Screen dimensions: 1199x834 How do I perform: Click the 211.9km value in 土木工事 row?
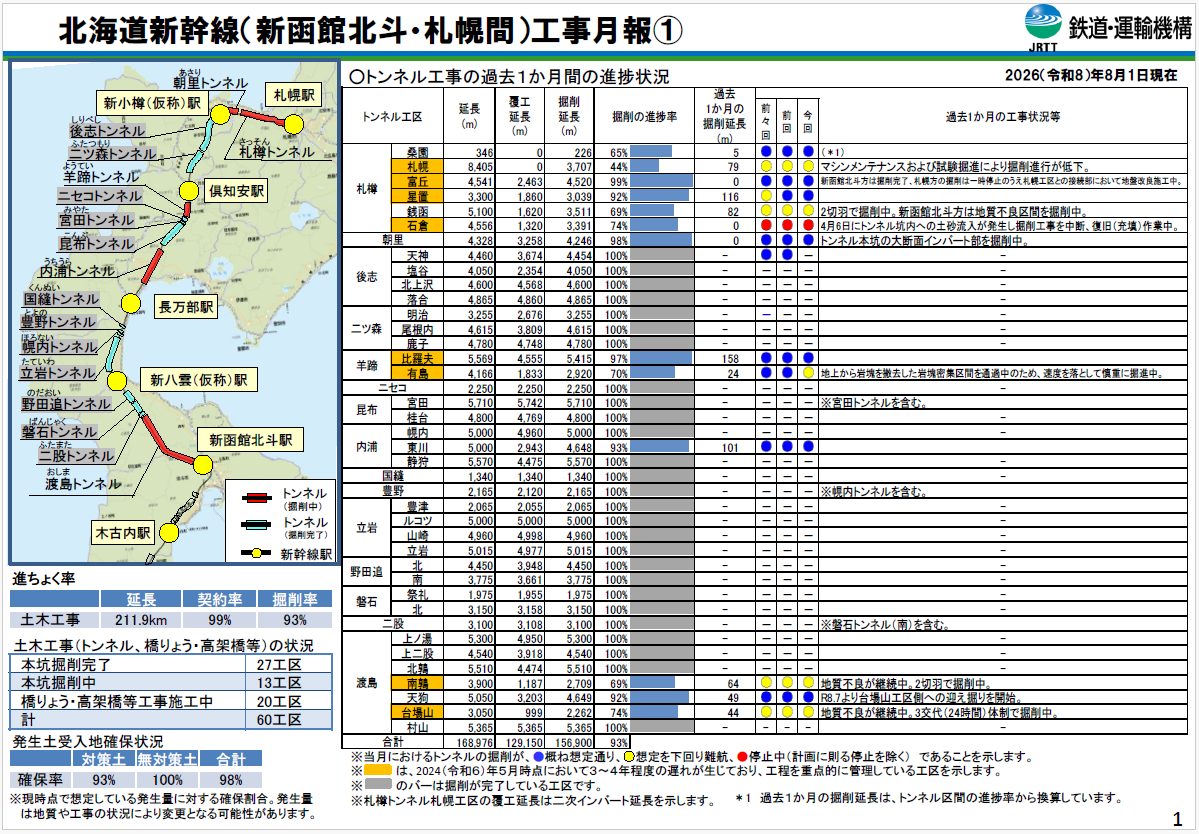(141, 620)
